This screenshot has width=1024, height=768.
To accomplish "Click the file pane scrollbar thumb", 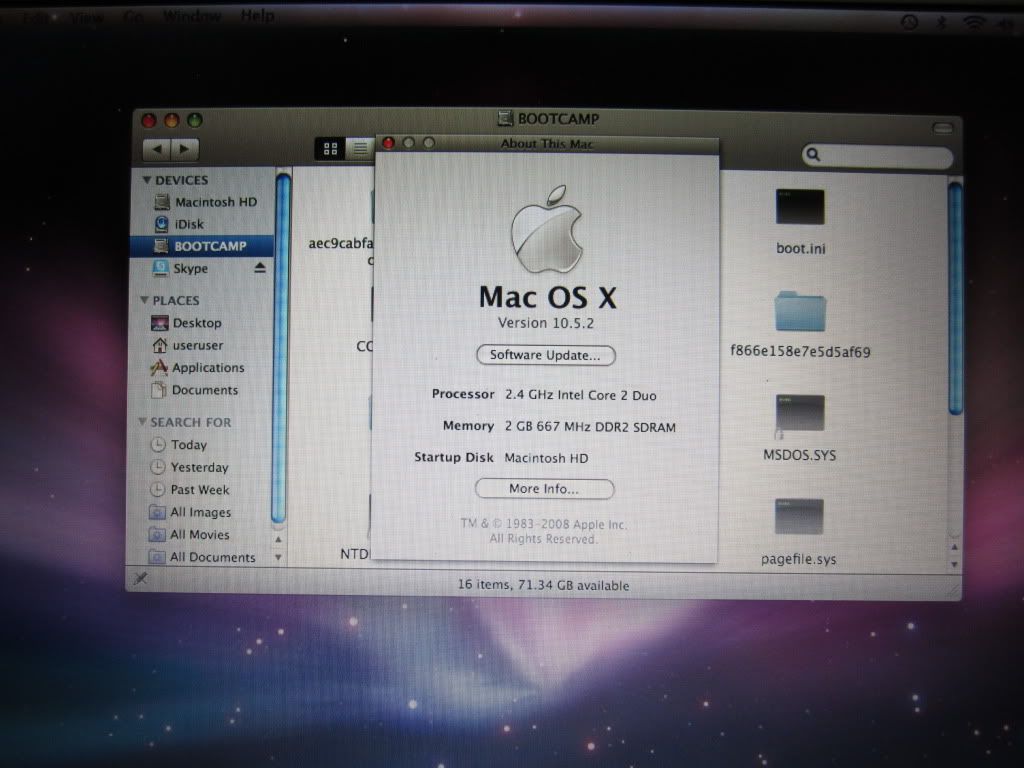I will click(x=955, y=298).
